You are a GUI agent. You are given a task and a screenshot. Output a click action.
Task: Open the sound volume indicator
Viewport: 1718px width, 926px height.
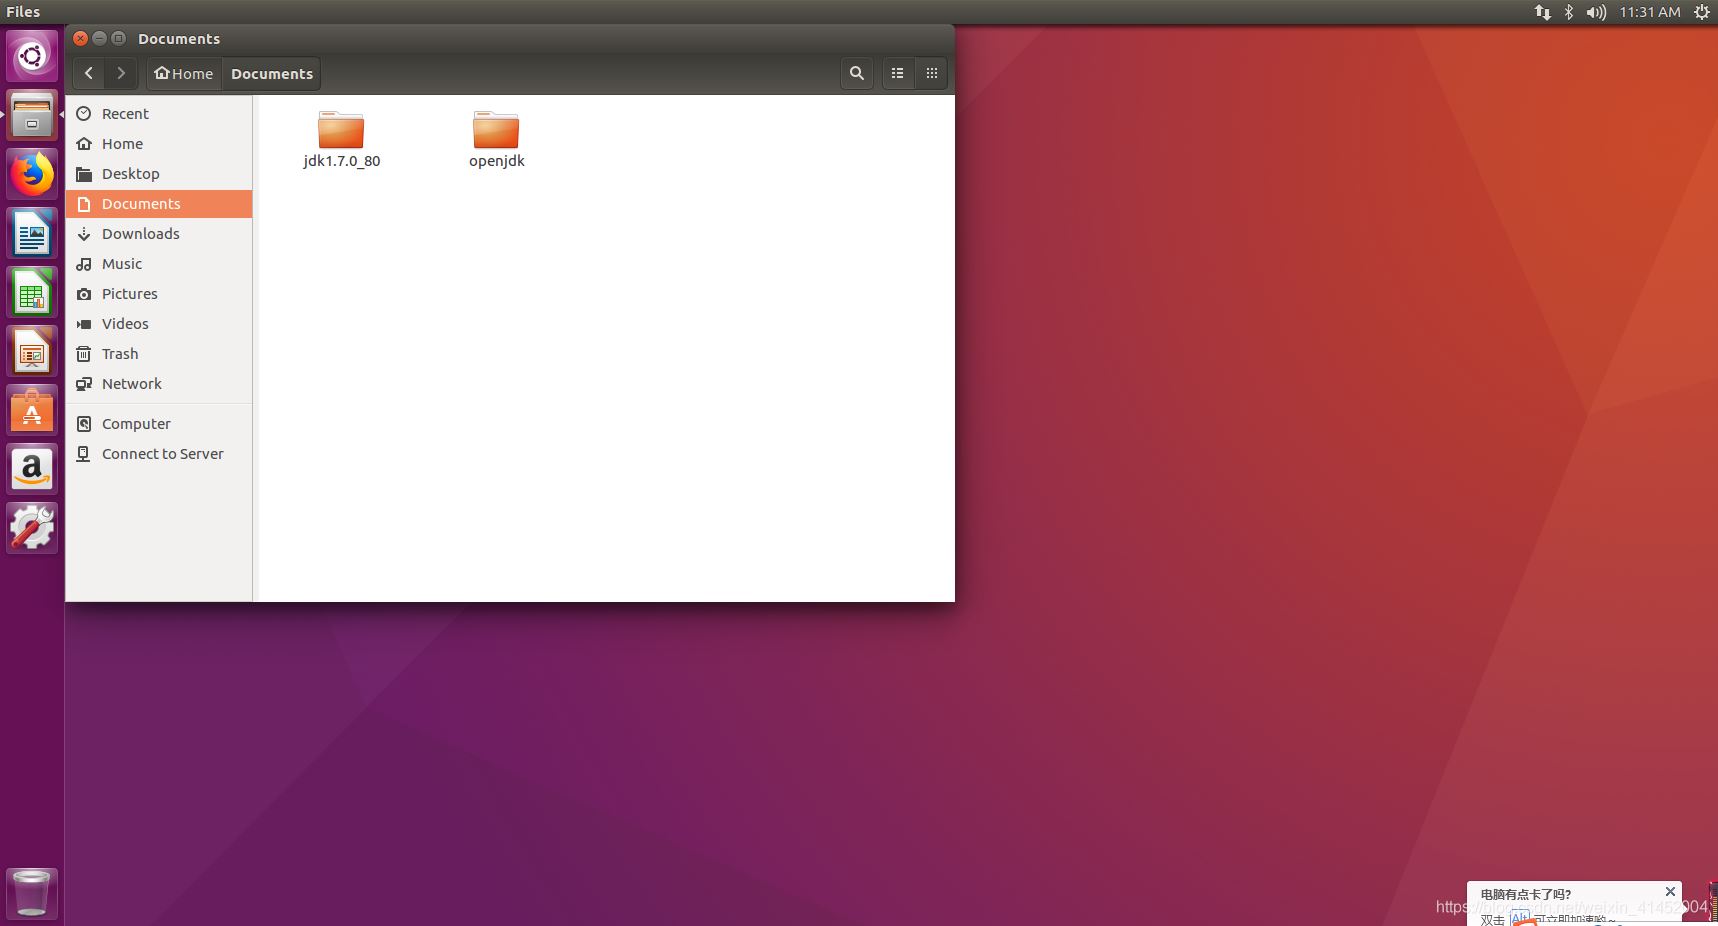[1596, 12]
